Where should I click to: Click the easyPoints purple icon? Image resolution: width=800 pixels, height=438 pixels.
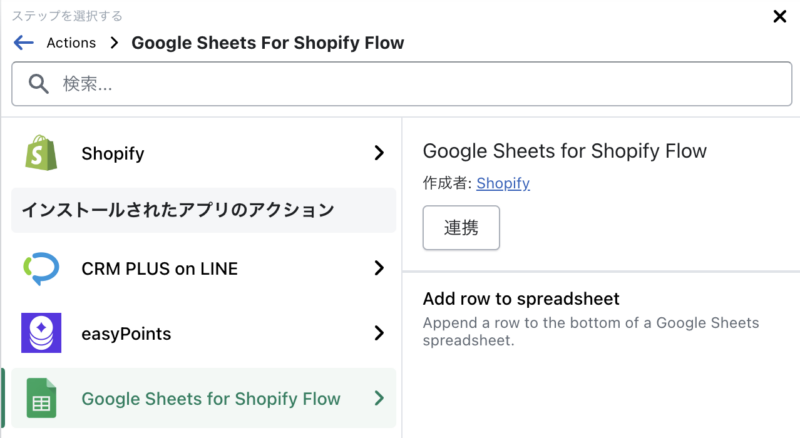click(41, 333)
